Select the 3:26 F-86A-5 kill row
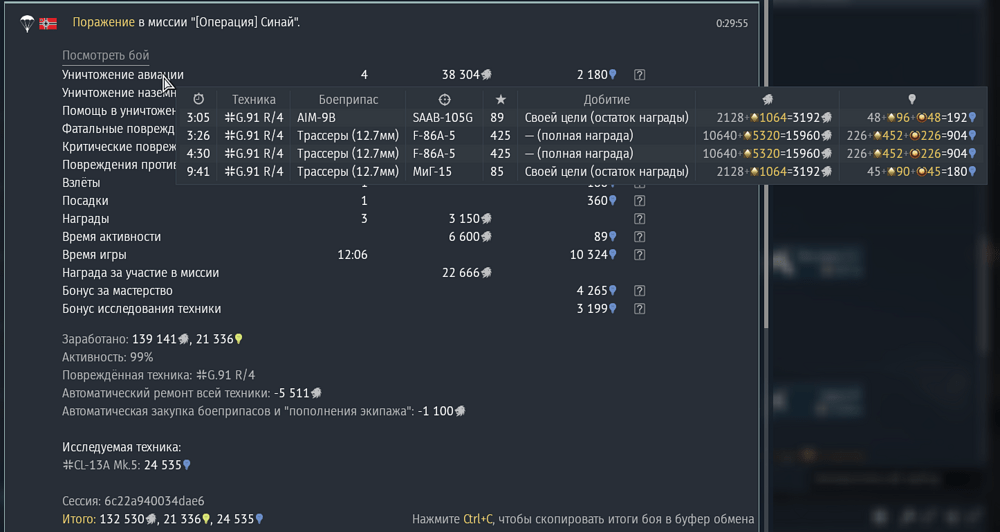This screenshot has height=532, width=1000. tap(582, 135)
